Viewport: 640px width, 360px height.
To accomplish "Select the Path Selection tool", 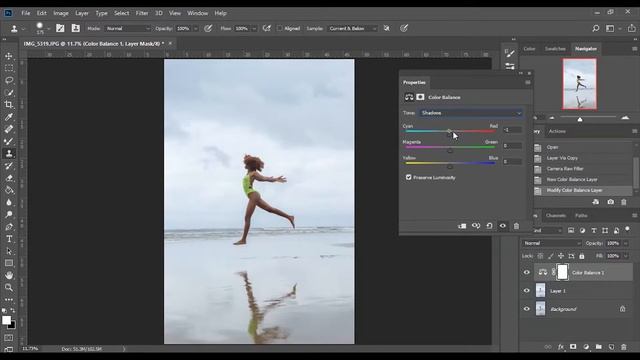I will [x=9, y=251].
